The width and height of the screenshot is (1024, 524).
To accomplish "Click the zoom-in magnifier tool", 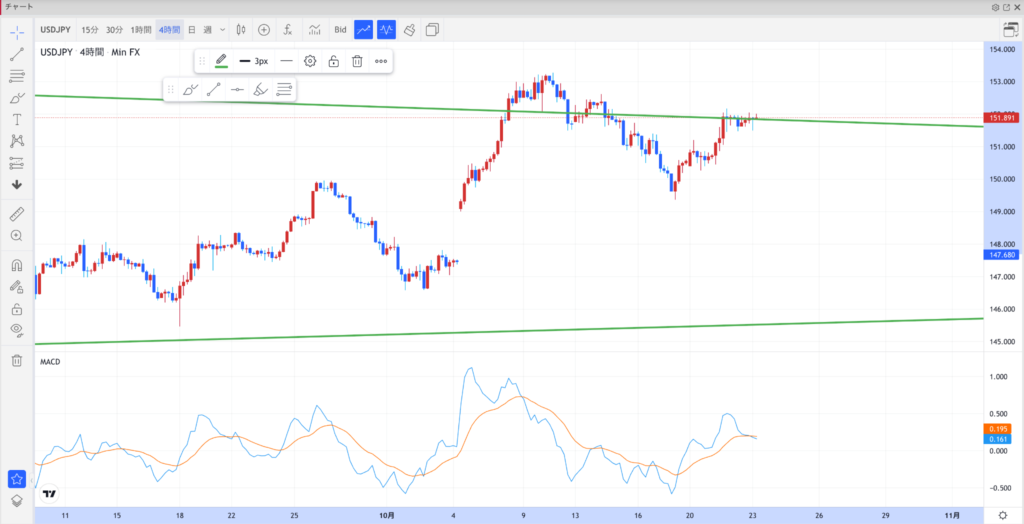I will pyautogui.click(x=17, y=236).
